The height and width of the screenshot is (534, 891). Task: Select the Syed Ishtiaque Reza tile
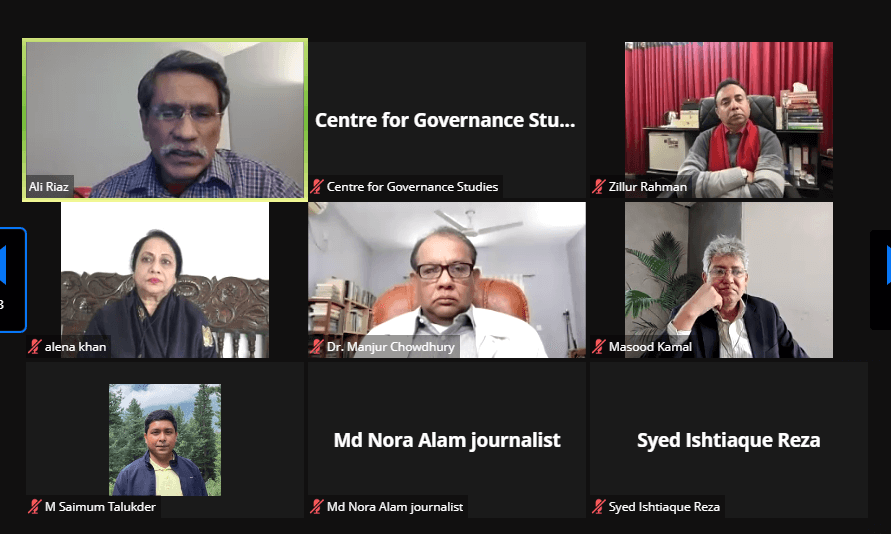tap(729, 440)
